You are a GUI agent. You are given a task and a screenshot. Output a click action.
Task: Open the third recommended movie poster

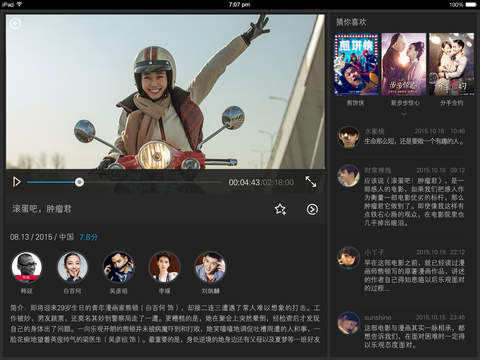pos(451,64)
